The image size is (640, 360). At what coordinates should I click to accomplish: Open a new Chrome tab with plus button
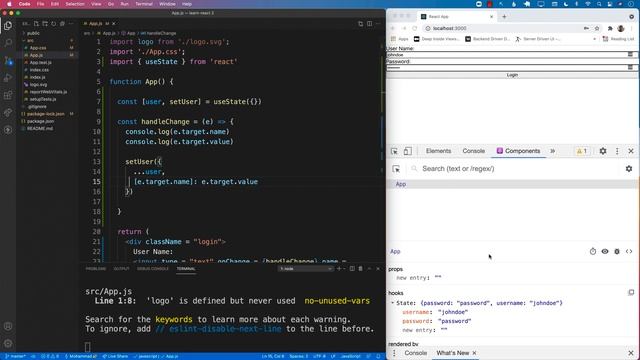504,17
